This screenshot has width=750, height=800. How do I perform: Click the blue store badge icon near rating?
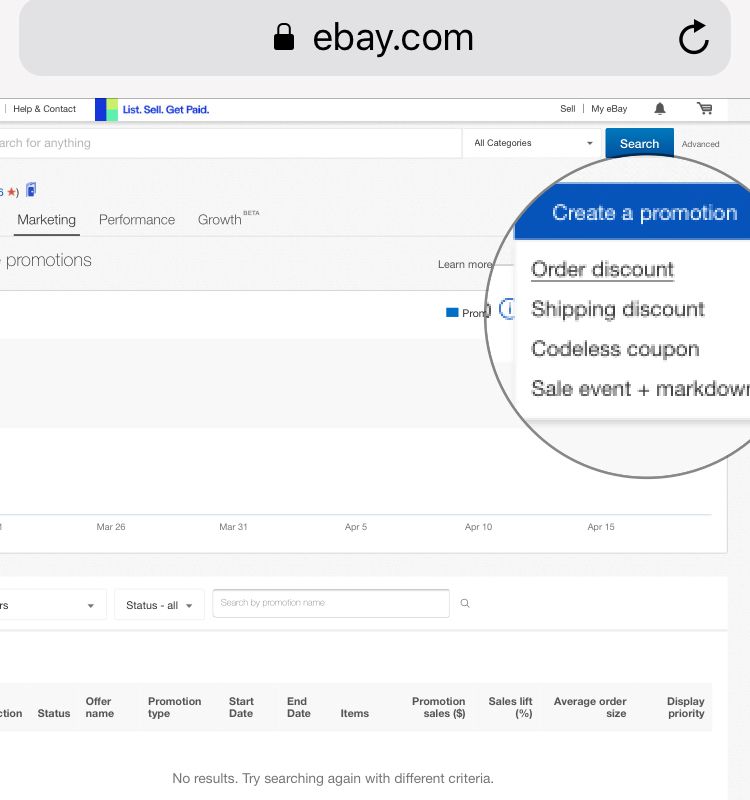pyautogui.click(x=31, y=190)
